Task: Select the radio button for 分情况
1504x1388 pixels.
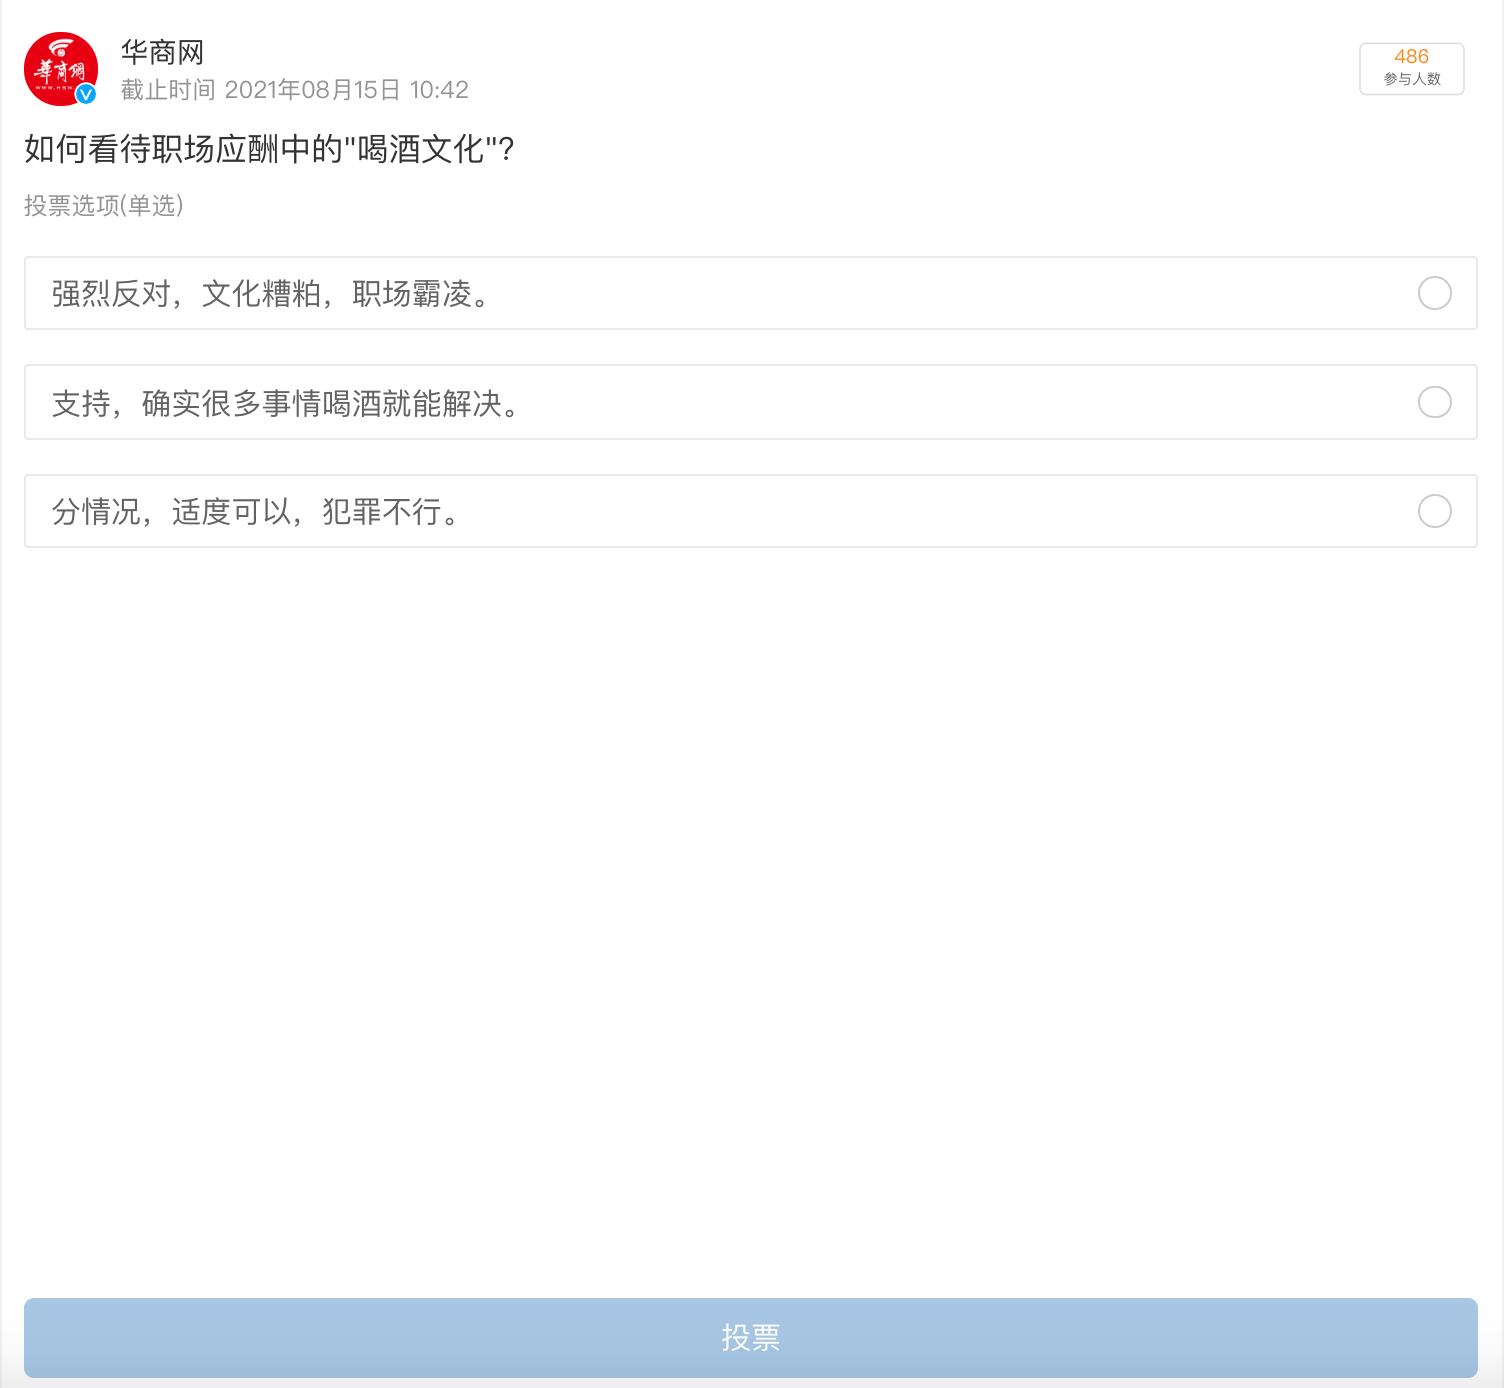Action: tap(1434, 511)
